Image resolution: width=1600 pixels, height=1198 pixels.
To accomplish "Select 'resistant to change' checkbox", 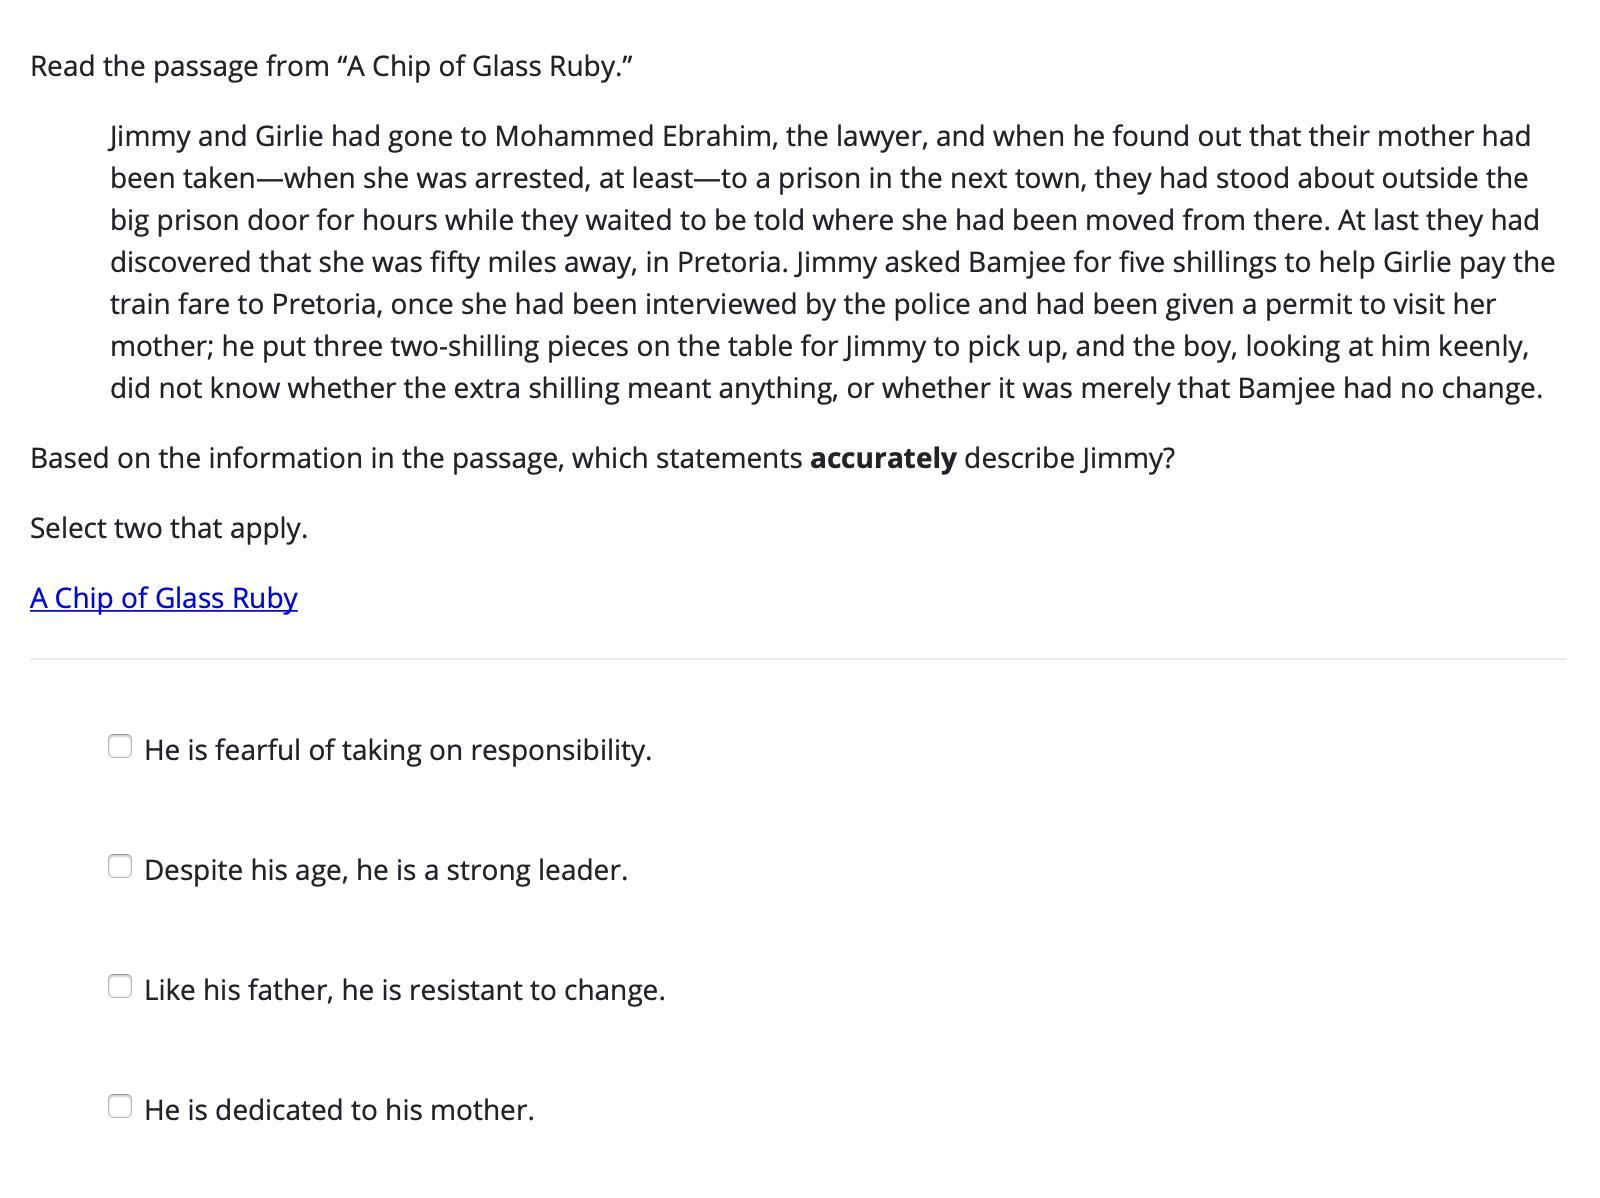I will (120, 986).
